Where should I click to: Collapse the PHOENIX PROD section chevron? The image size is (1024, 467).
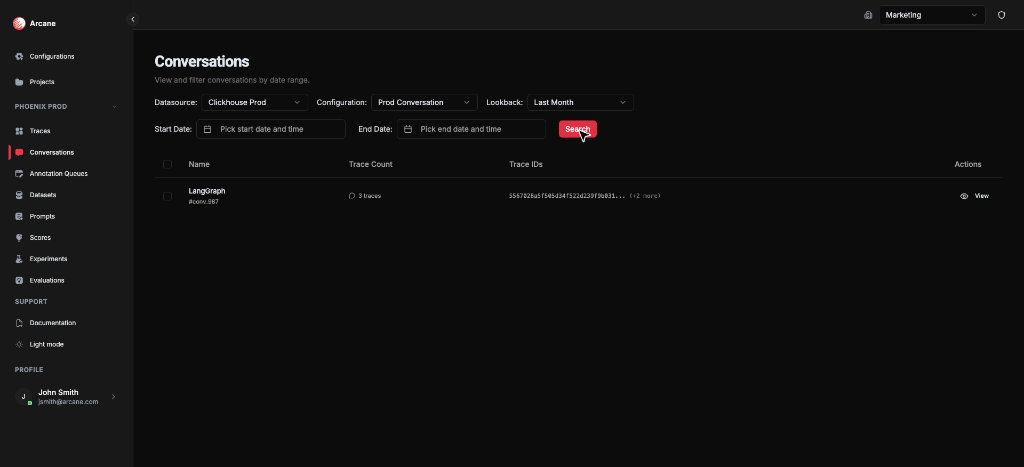[x=114, y=107]
